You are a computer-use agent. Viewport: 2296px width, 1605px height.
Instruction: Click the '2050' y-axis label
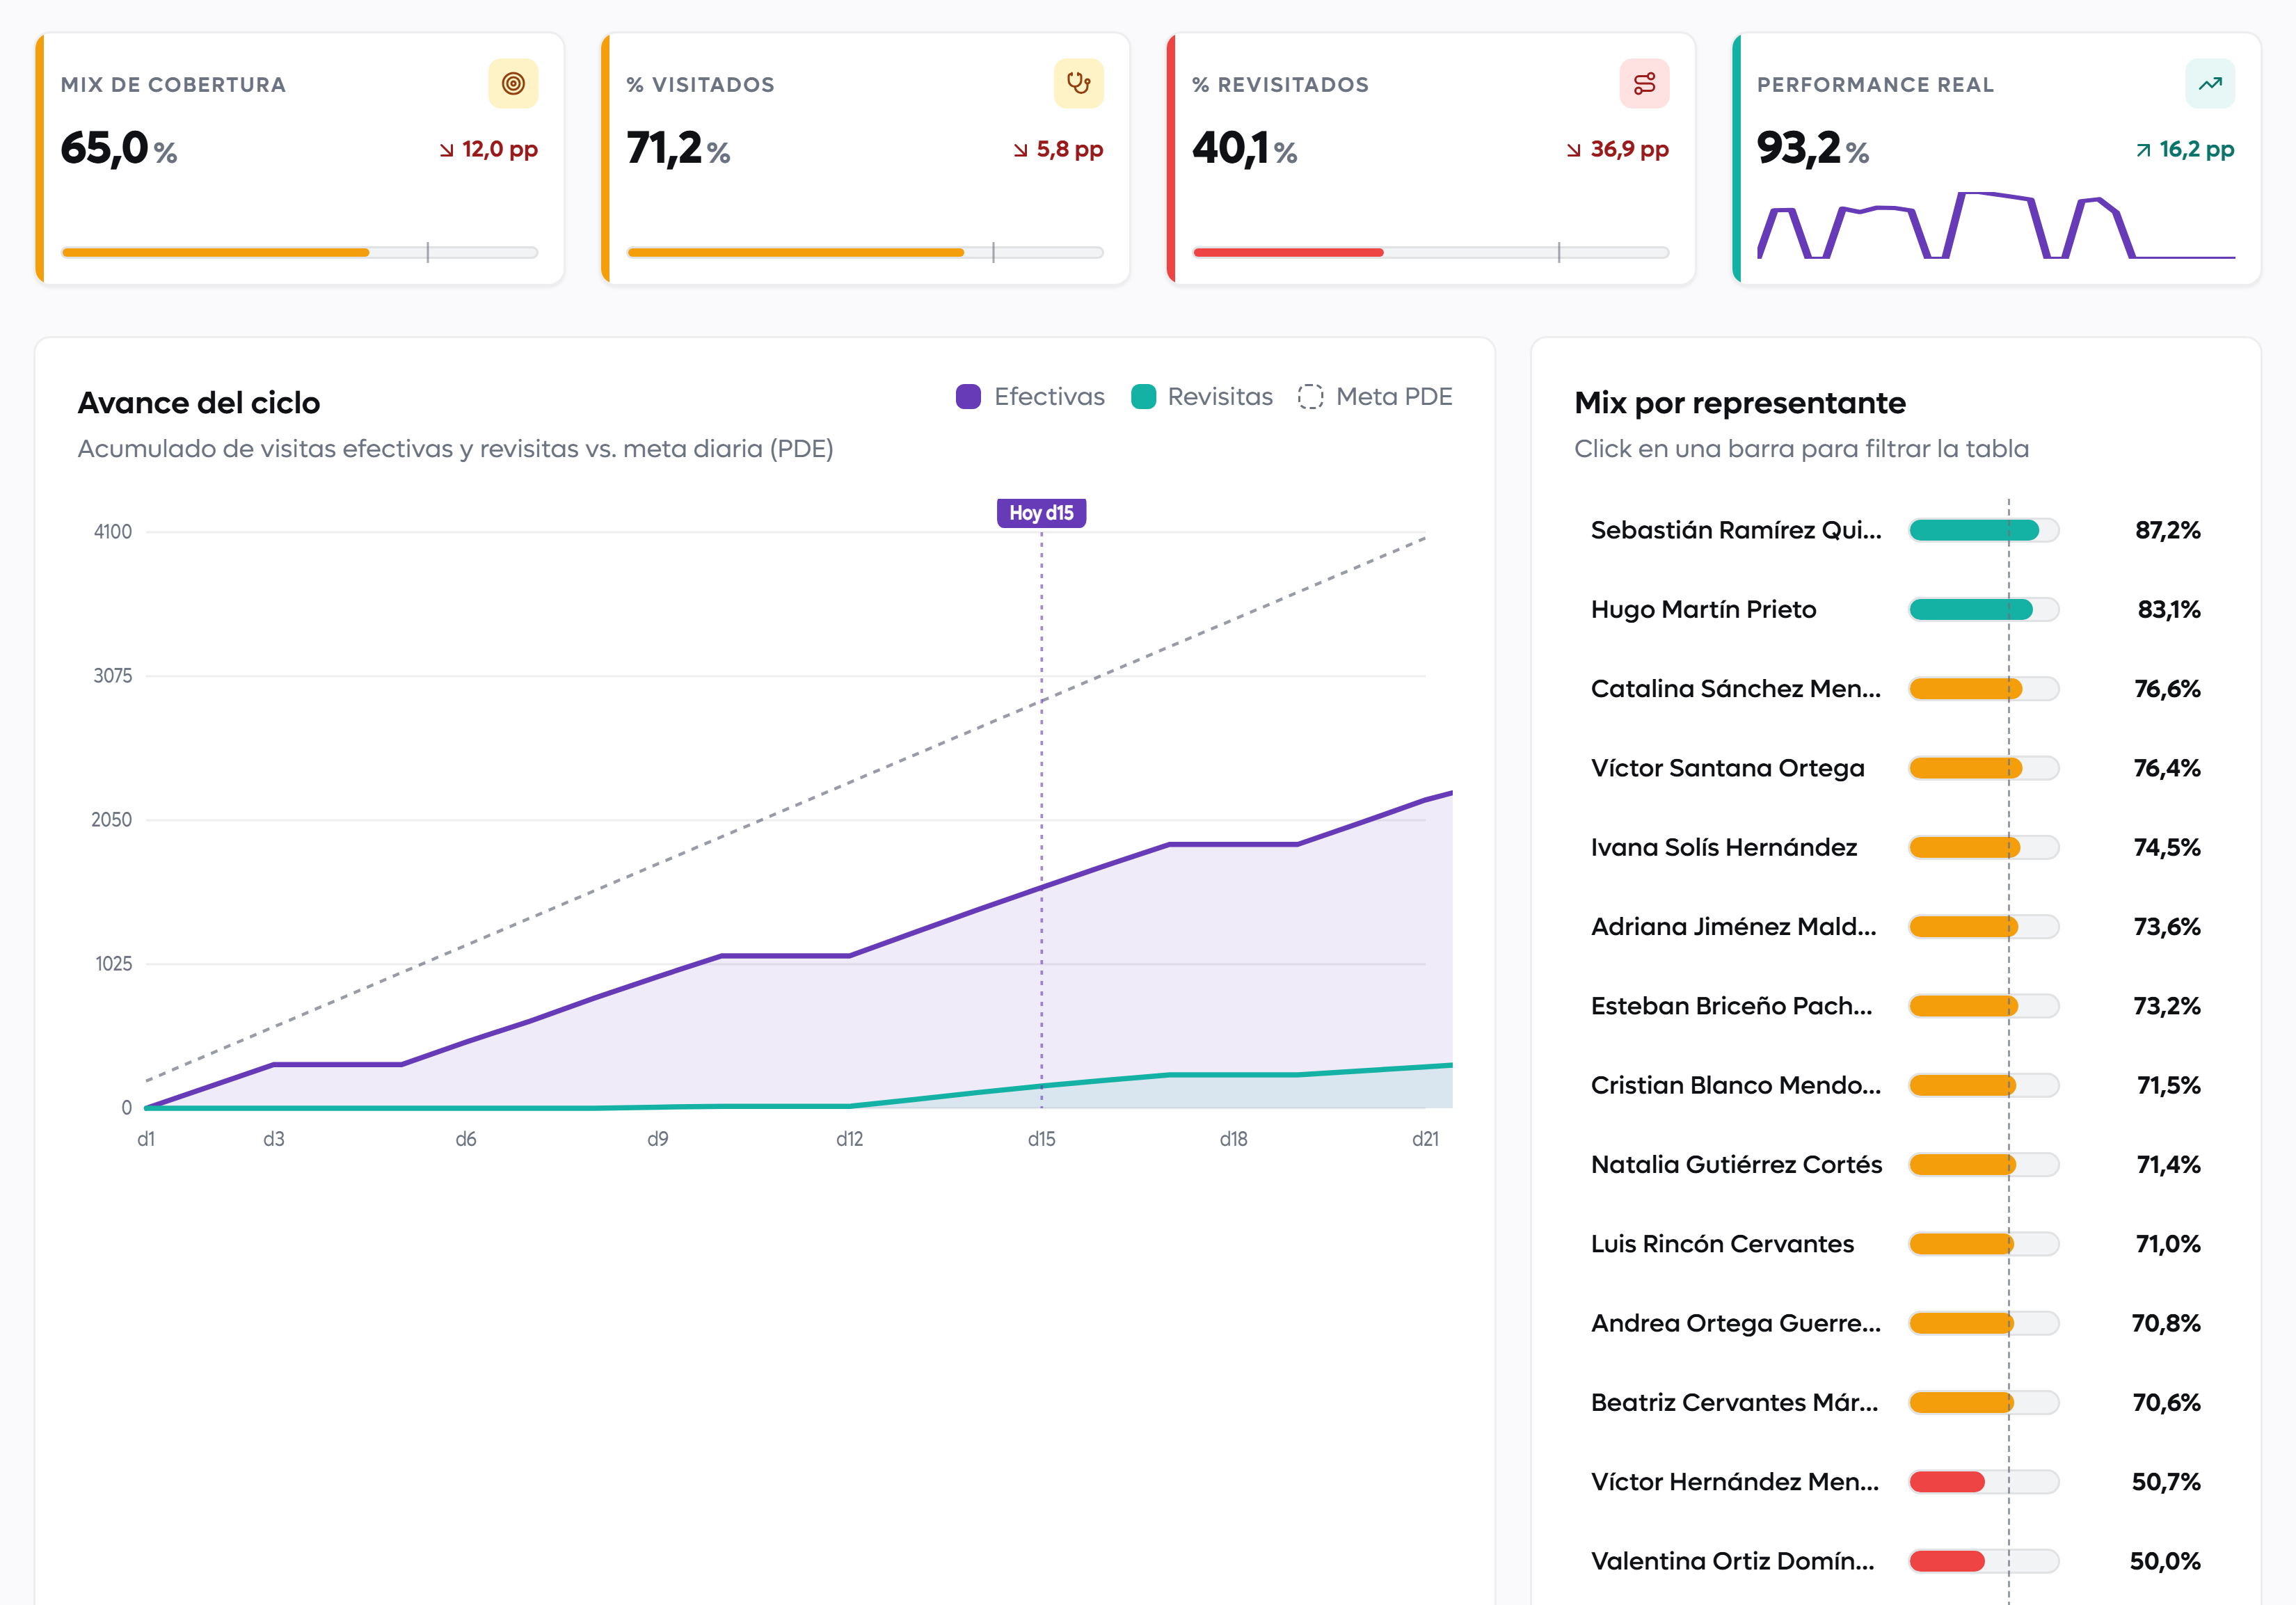pos(112,820)
